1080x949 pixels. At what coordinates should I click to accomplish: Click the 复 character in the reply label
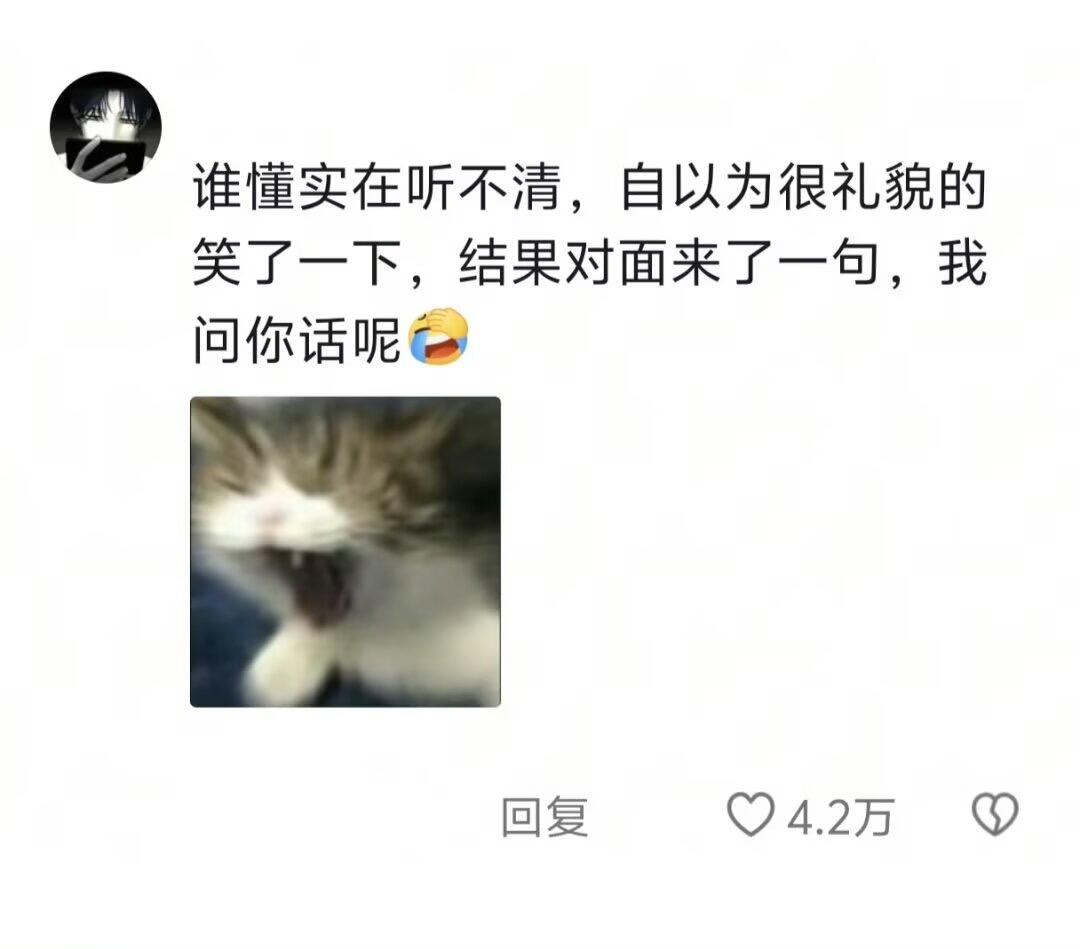567,817
